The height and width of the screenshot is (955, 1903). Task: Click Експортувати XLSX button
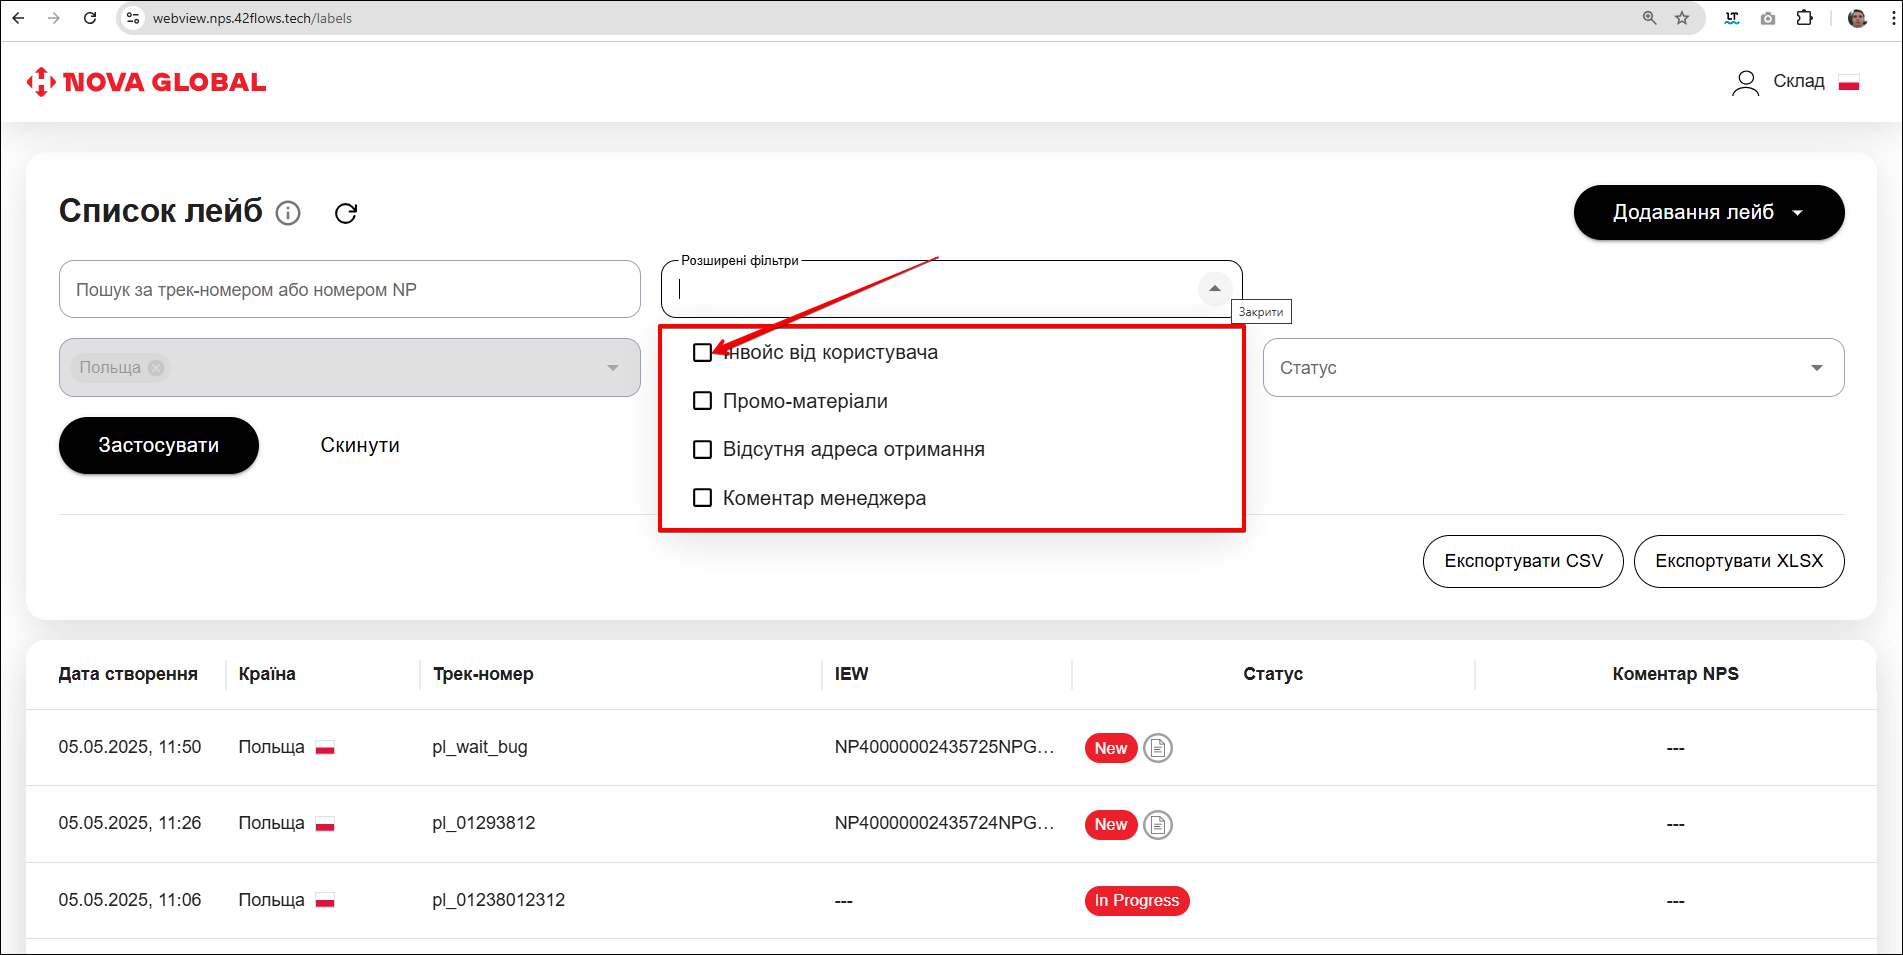pyautogui.click(x=1738, y=561)
